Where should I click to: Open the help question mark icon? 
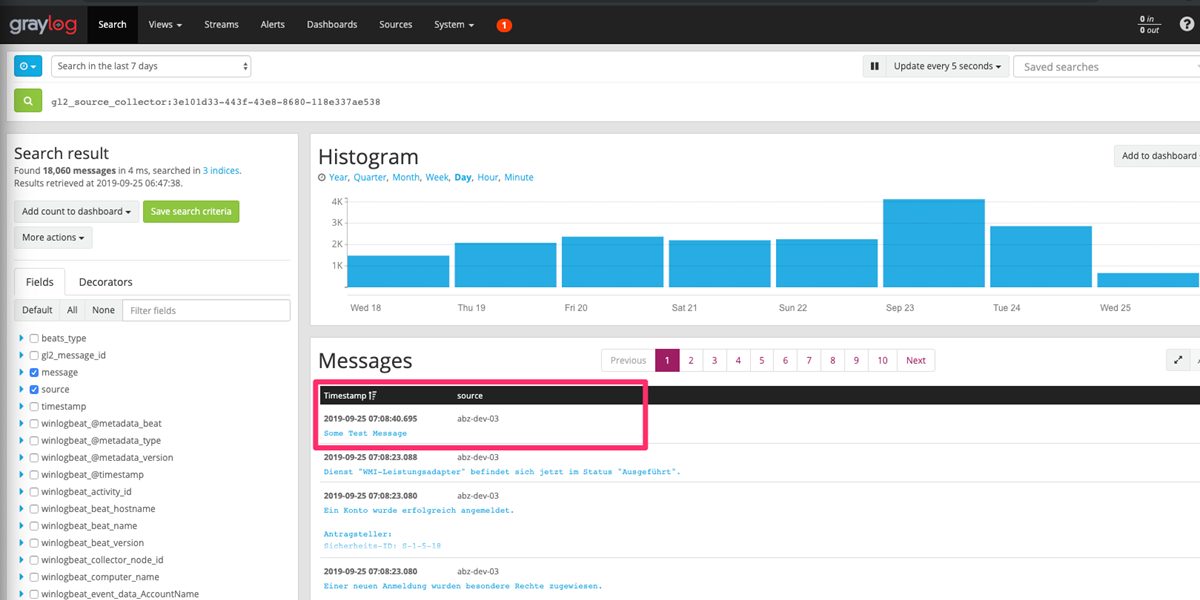pos(1186,24)
